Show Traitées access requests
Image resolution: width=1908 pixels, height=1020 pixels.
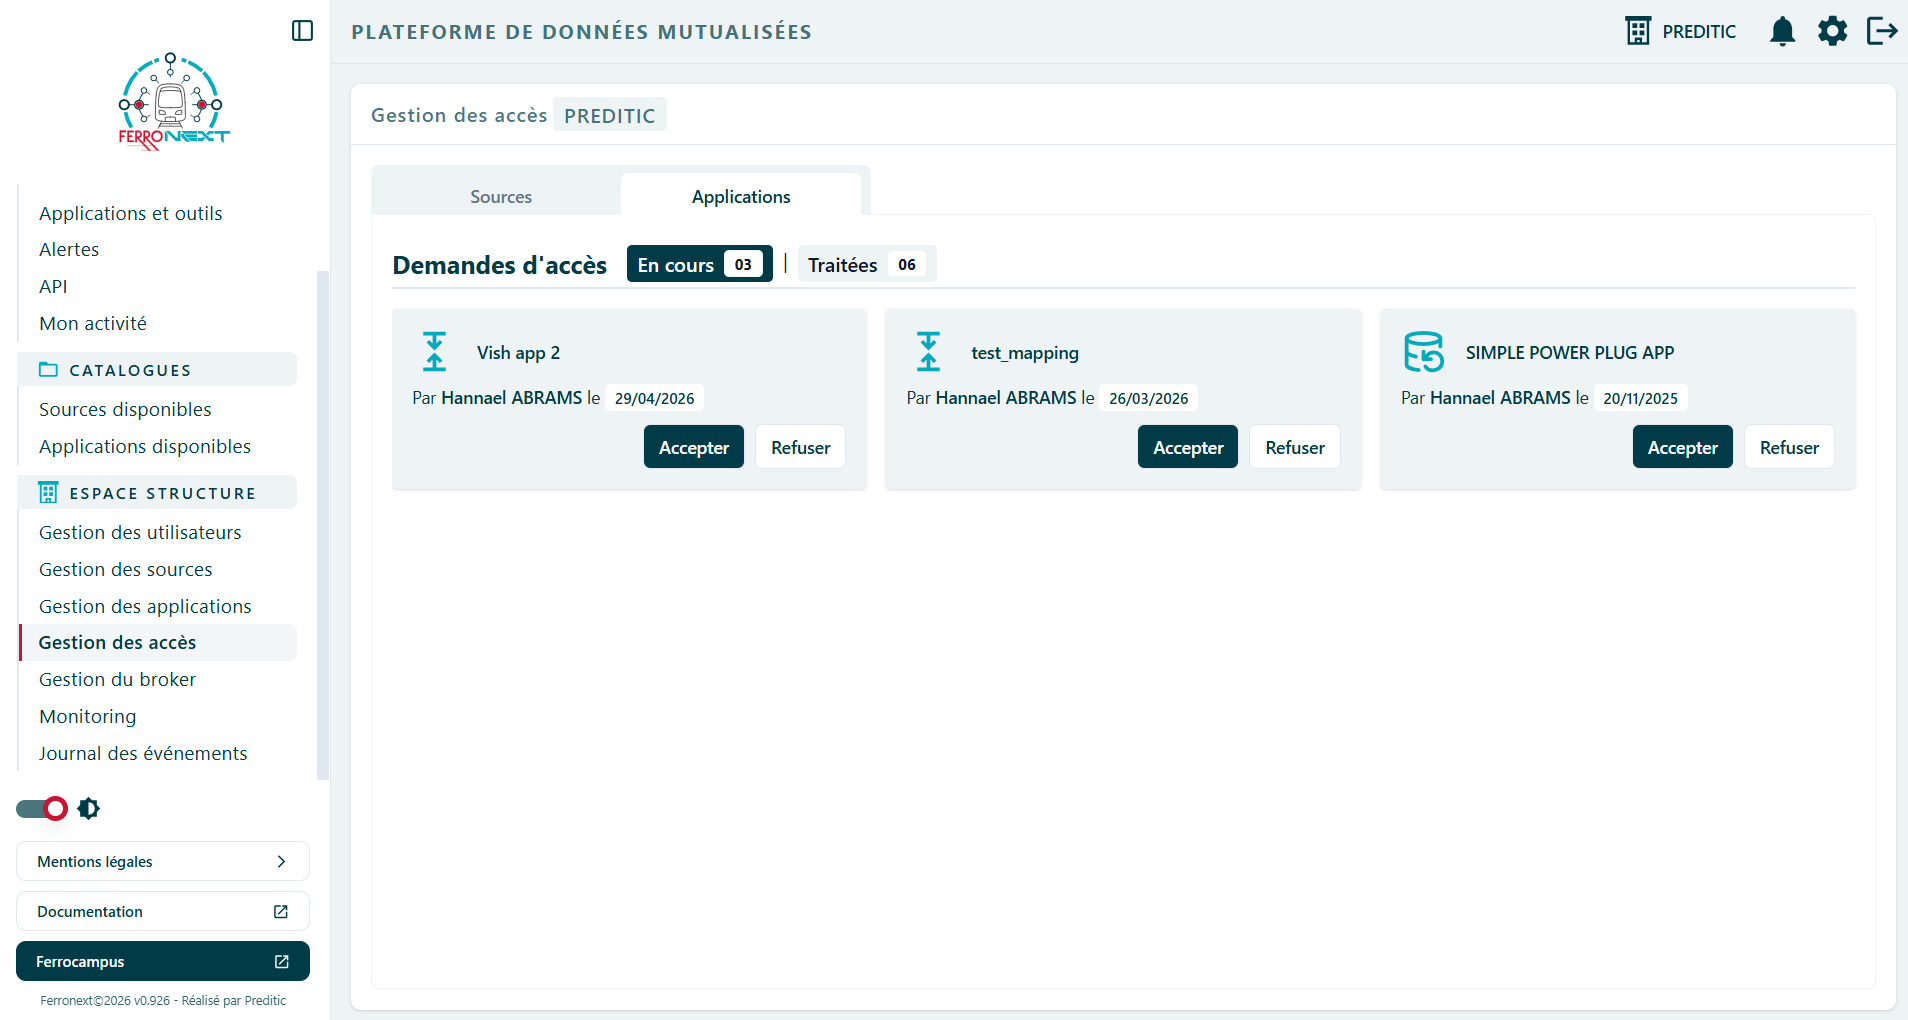[867, 264]
